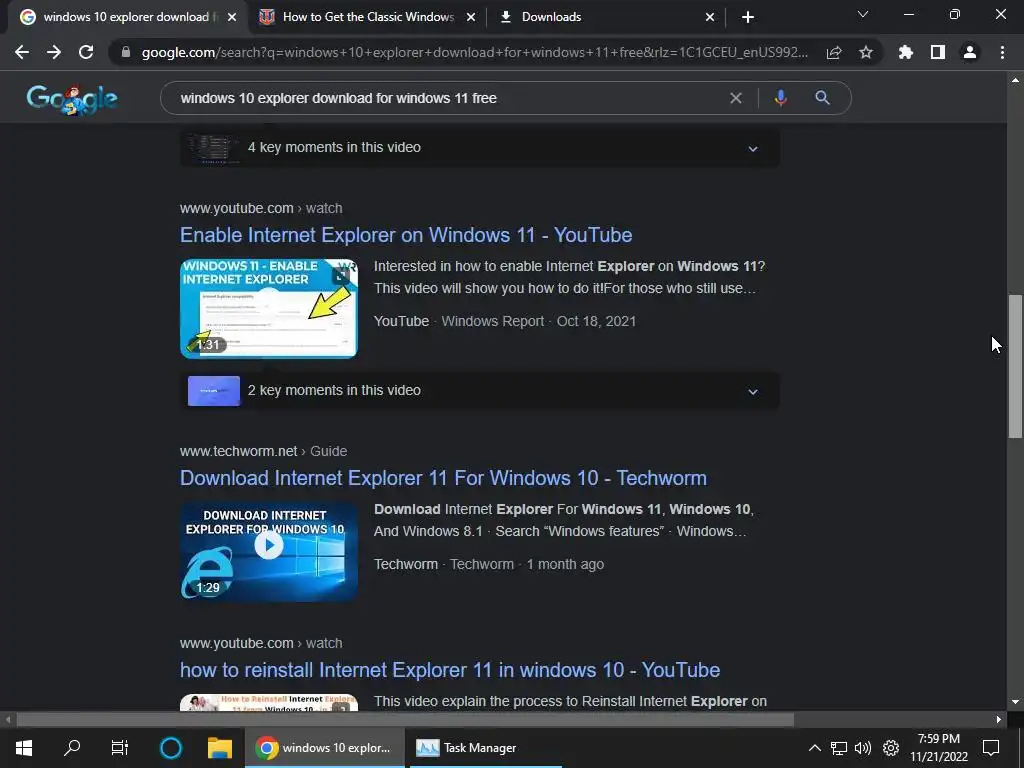Screen dimensions: 1024x768
Task: Open the Windows 11 Enable Internet Explorer thumbnail
Action: (x=269, y=308)
